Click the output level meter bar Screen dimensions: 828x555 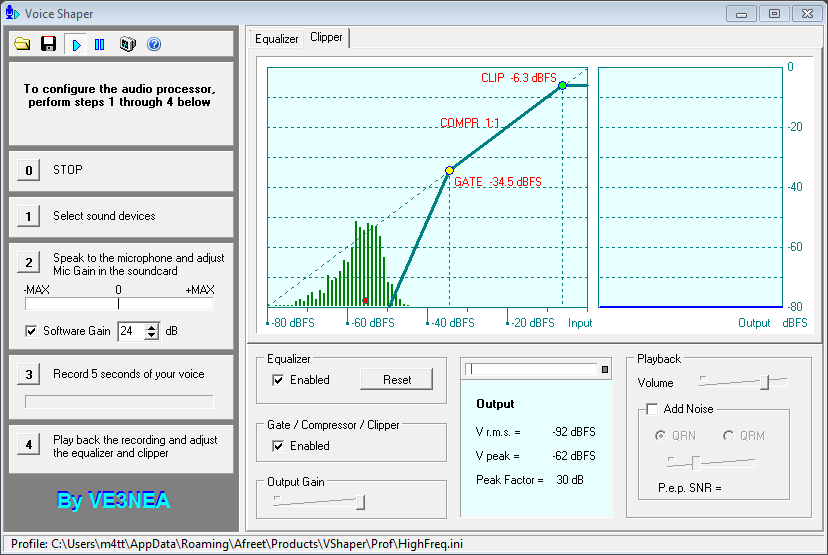[x=531, y=369]
